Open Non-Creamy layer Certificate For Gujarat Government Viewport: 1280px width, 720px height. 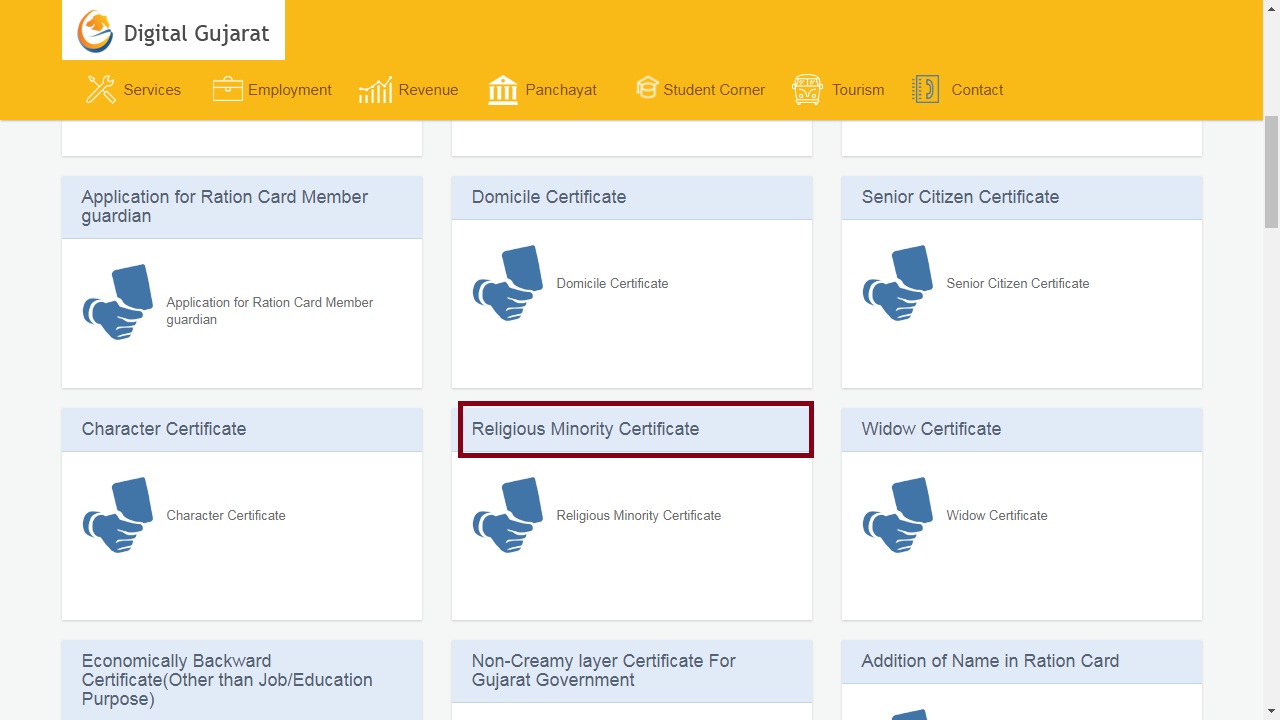pyautogui.click(x=603, y=670)
